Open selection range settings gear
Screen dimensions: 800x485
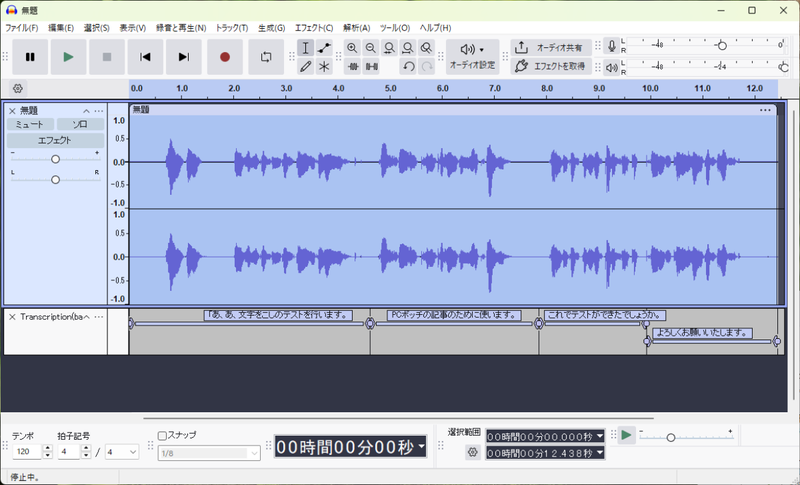click(472, 452)
